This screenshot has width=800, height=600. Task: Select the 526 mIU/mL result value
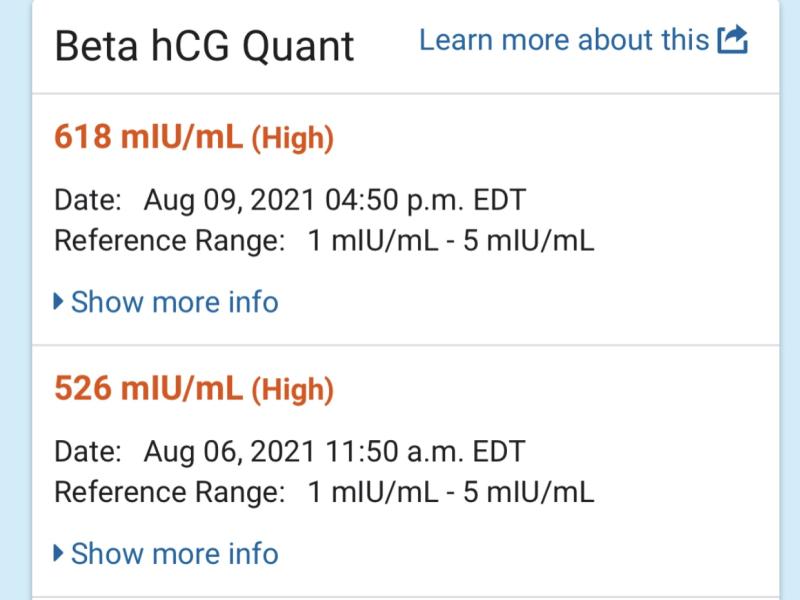click(148, 389)
